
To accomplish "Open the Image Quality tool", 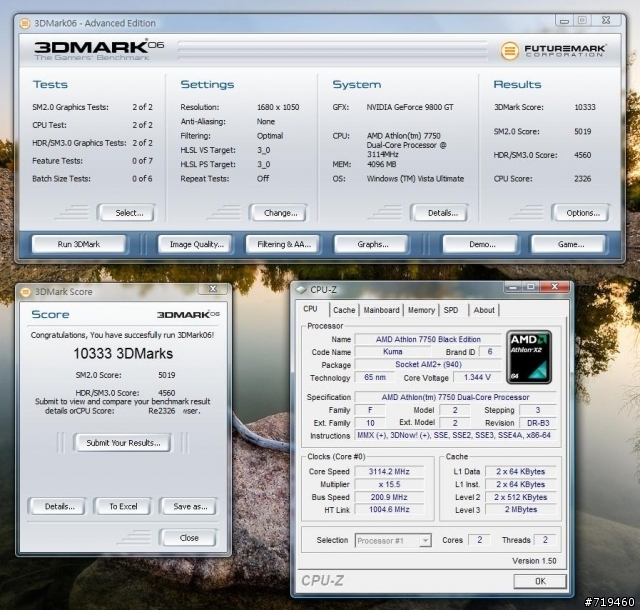I will 195,244.
